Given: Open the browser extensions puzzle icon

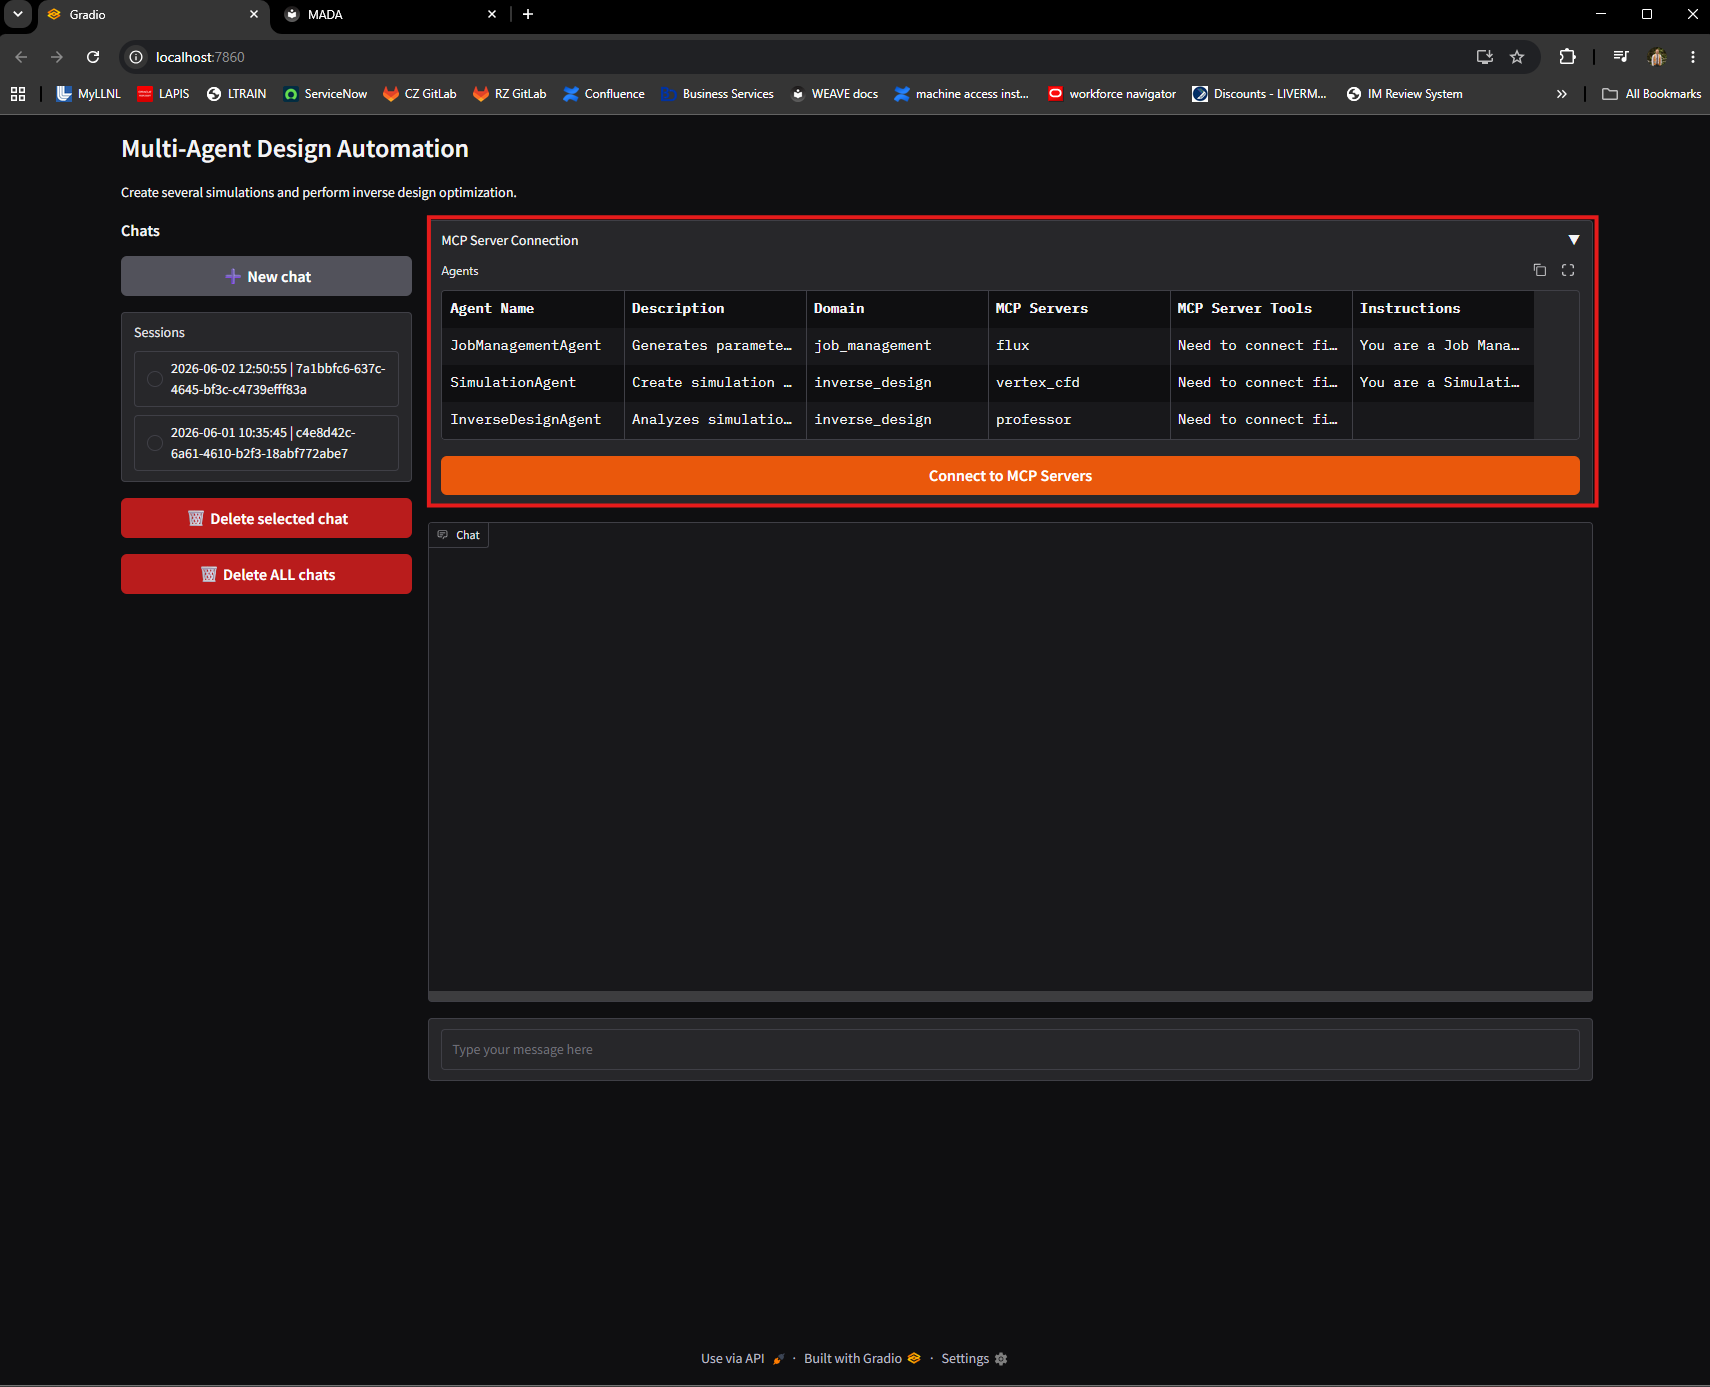Looking at the screenshot, I should point(1567,57).
